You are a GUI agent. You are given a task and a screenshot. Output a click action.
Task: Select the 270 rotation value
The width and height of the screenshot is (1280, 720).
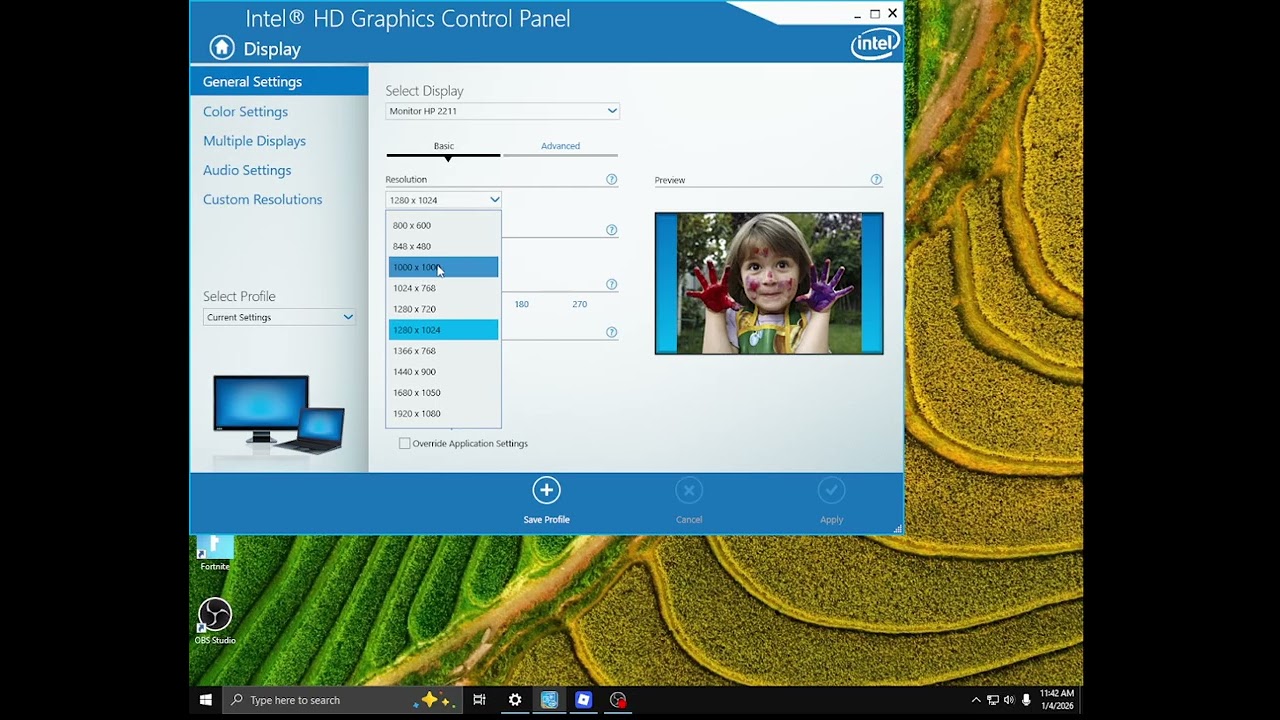(579, 304)
